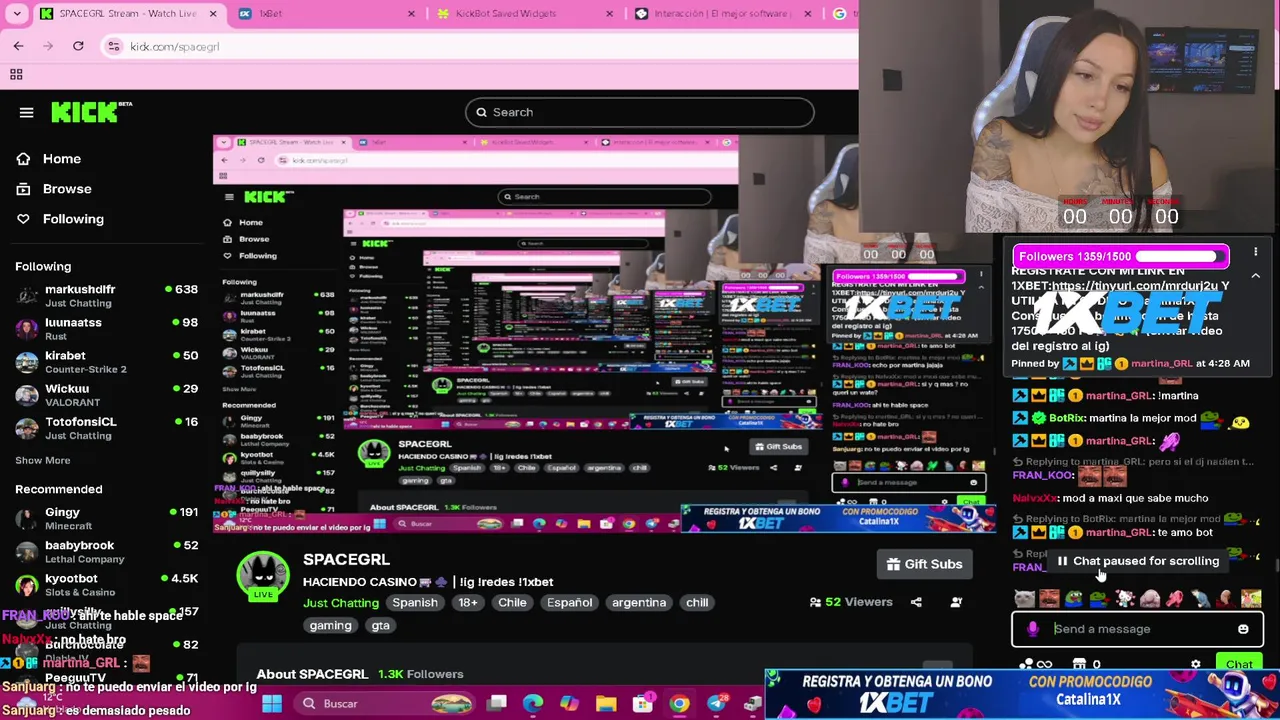Open Wickuu channel in Following
Viewport: 1280px width, 720px height.
[107, 395]
